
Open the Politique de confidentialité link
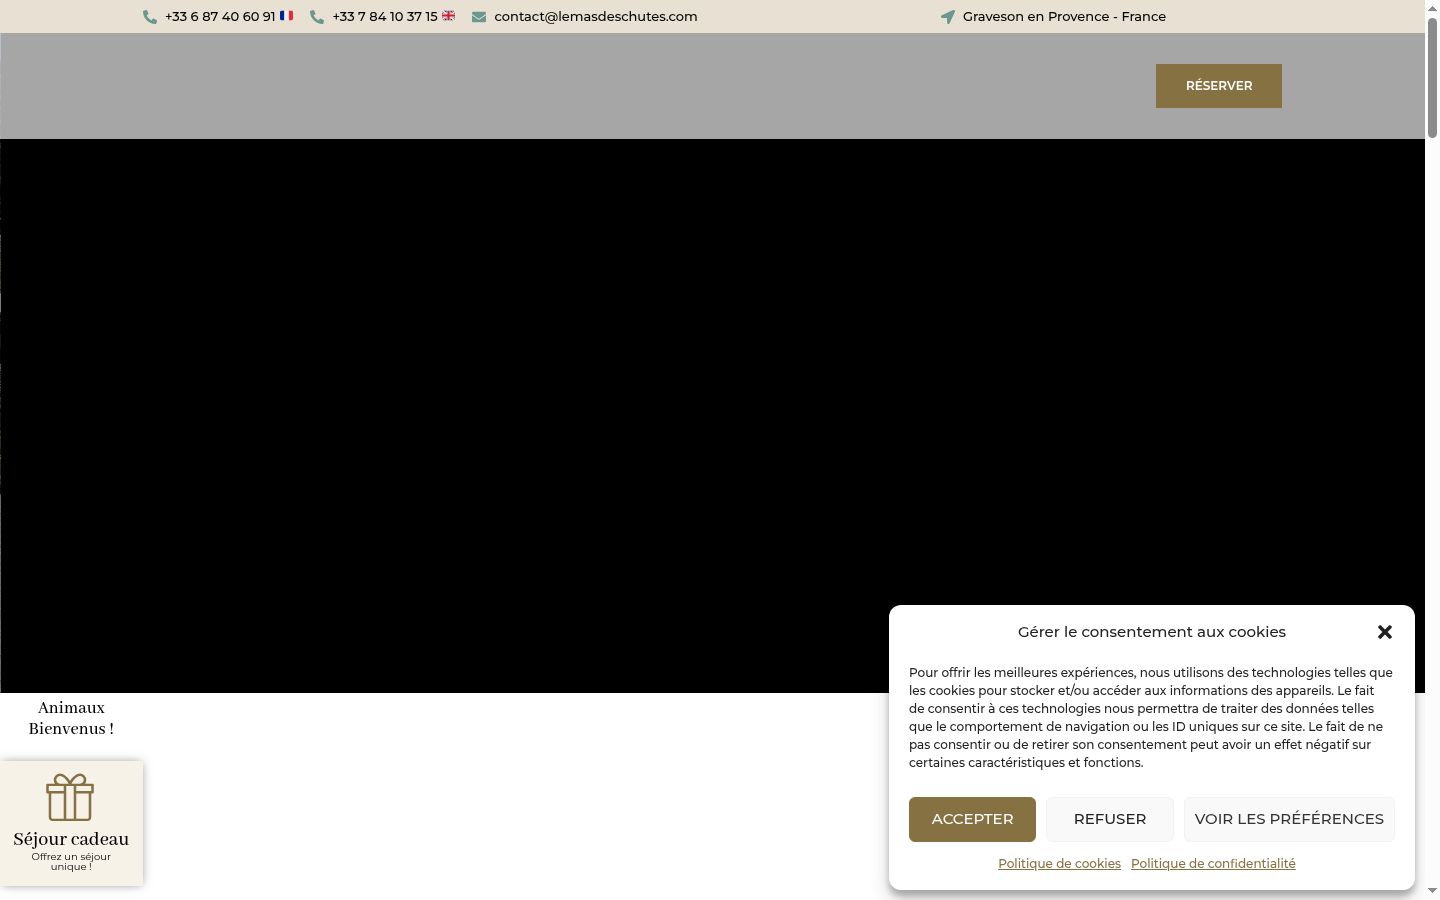coord(1213,864)
